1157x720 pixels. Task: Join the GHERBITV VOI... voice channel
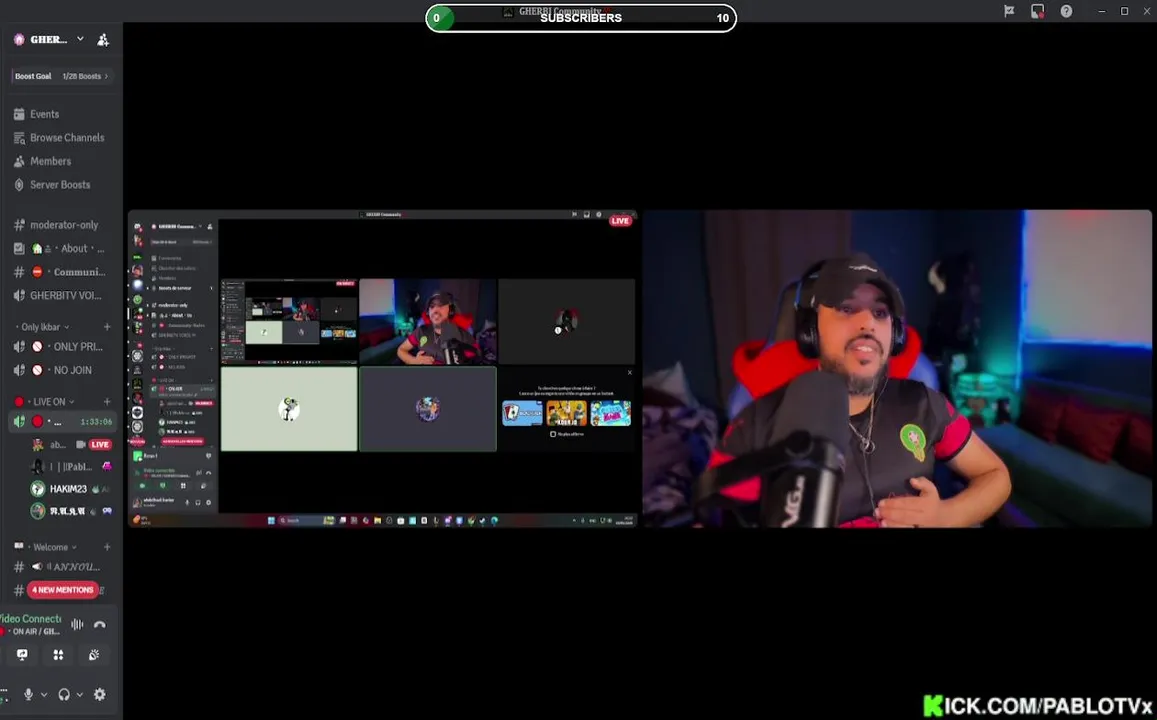pyautogui.click(x=63, y=296)
